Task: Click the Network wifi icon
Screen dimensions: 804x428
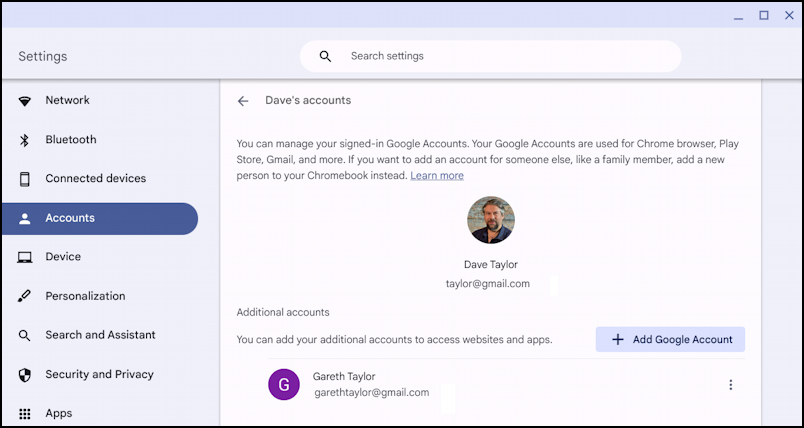Action: (25, 101)
